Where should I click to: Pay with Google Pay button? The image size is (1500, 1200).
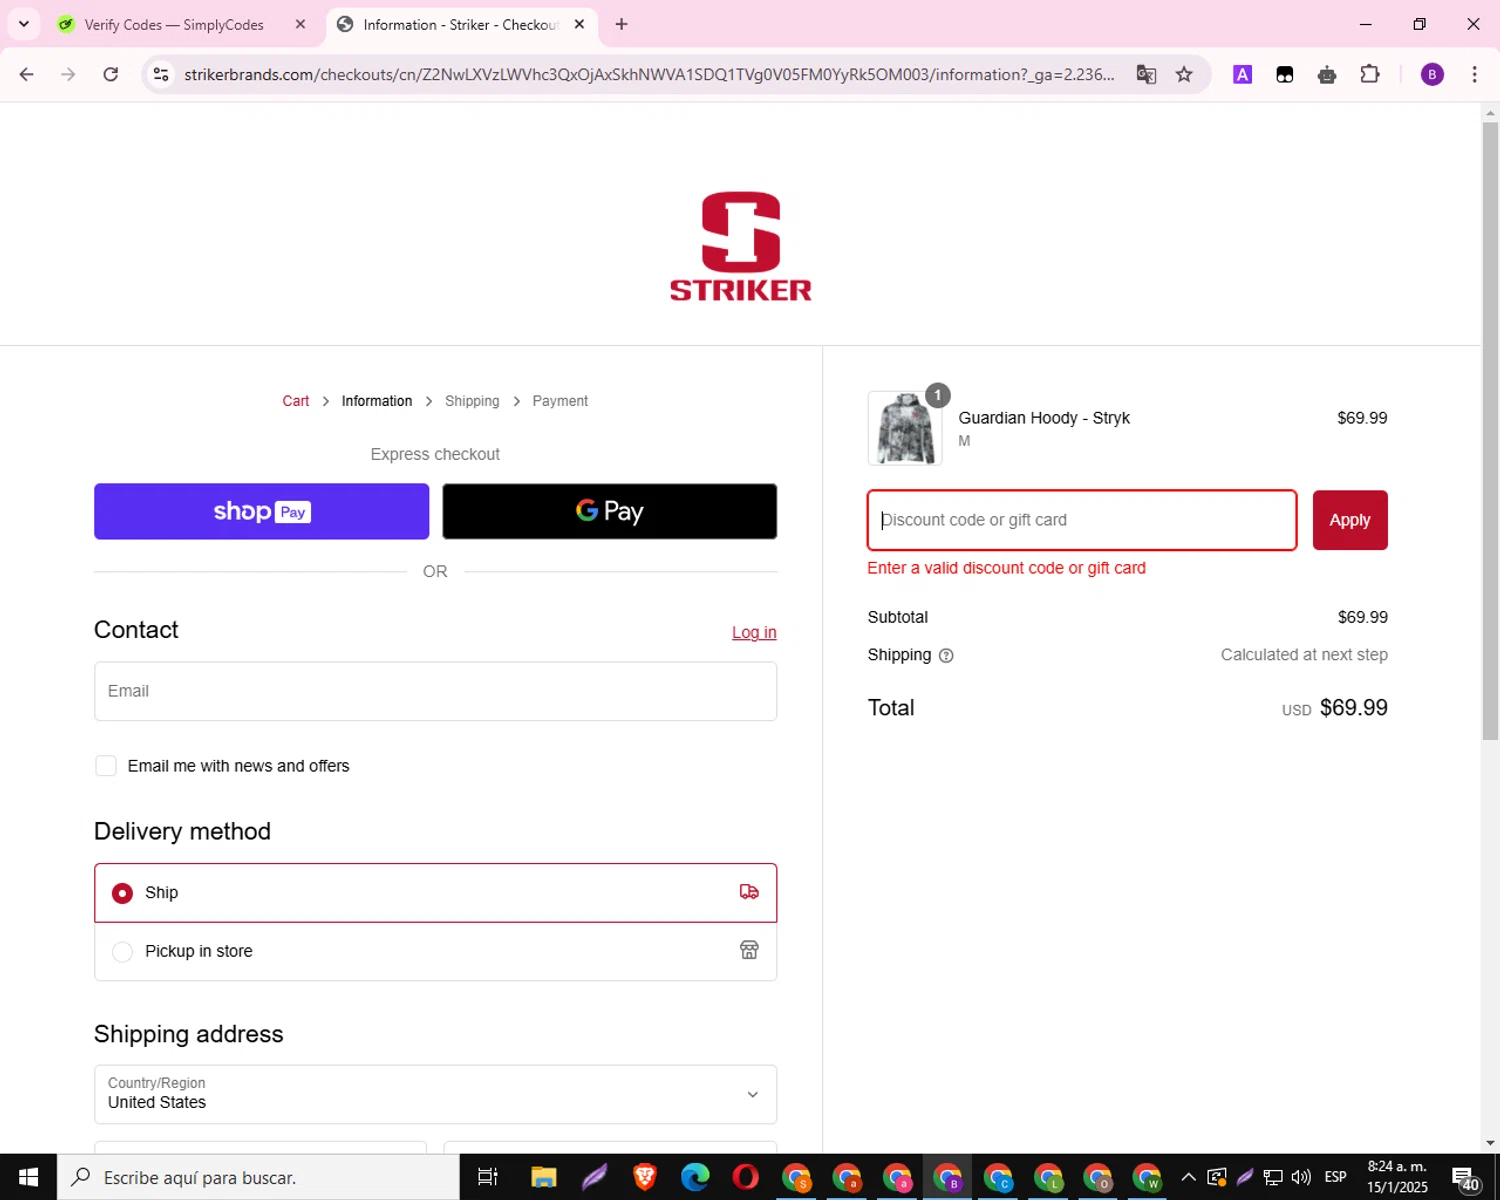pyautogui.click(x=610, y=511)
